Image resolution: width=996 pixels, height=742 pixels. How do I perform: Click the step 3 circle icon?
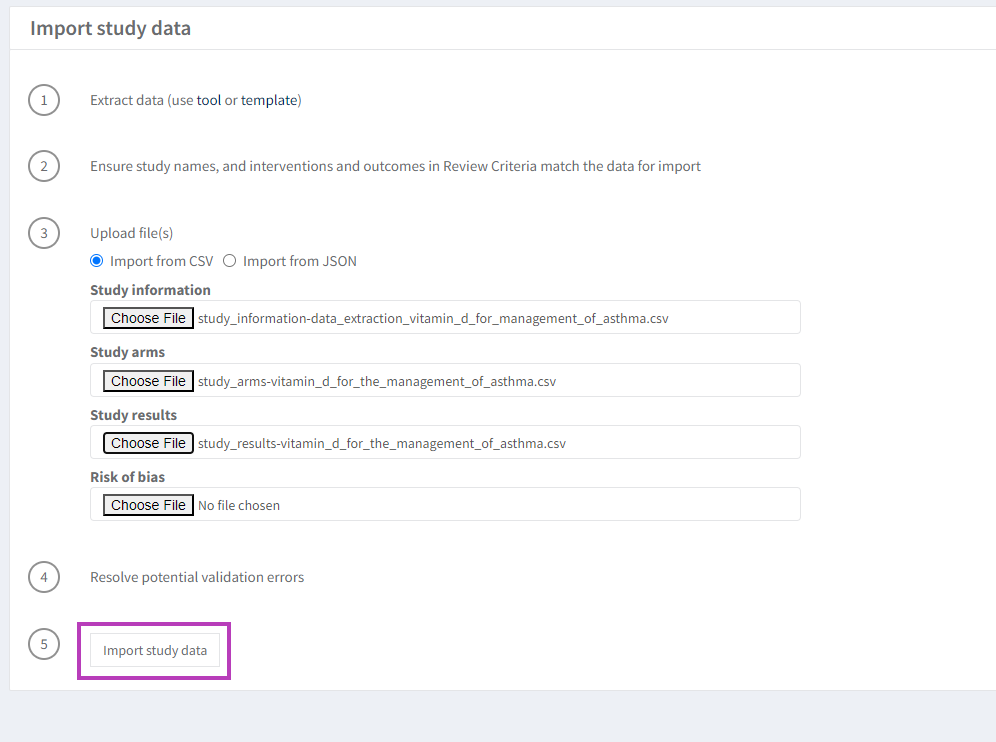click(x=44, y=234)
